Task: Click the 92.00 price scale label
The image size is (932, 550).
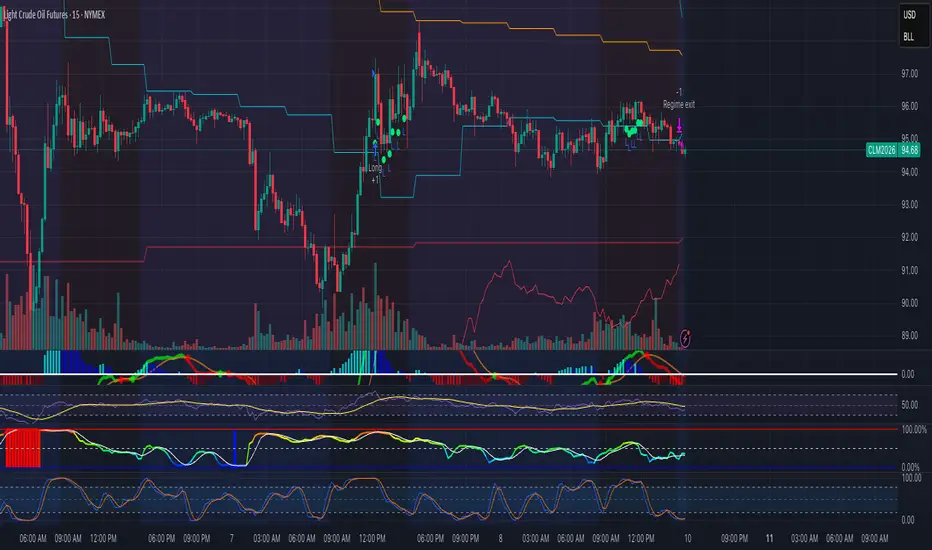Action: [x=909, y=237]
